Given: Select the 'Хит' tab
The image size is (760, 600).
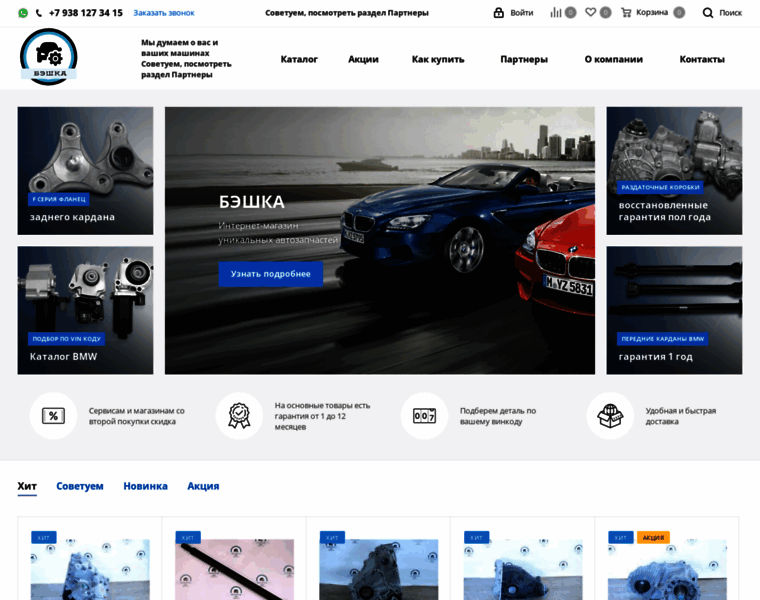Looking at the screenshot, I should [x=27, y=486].
